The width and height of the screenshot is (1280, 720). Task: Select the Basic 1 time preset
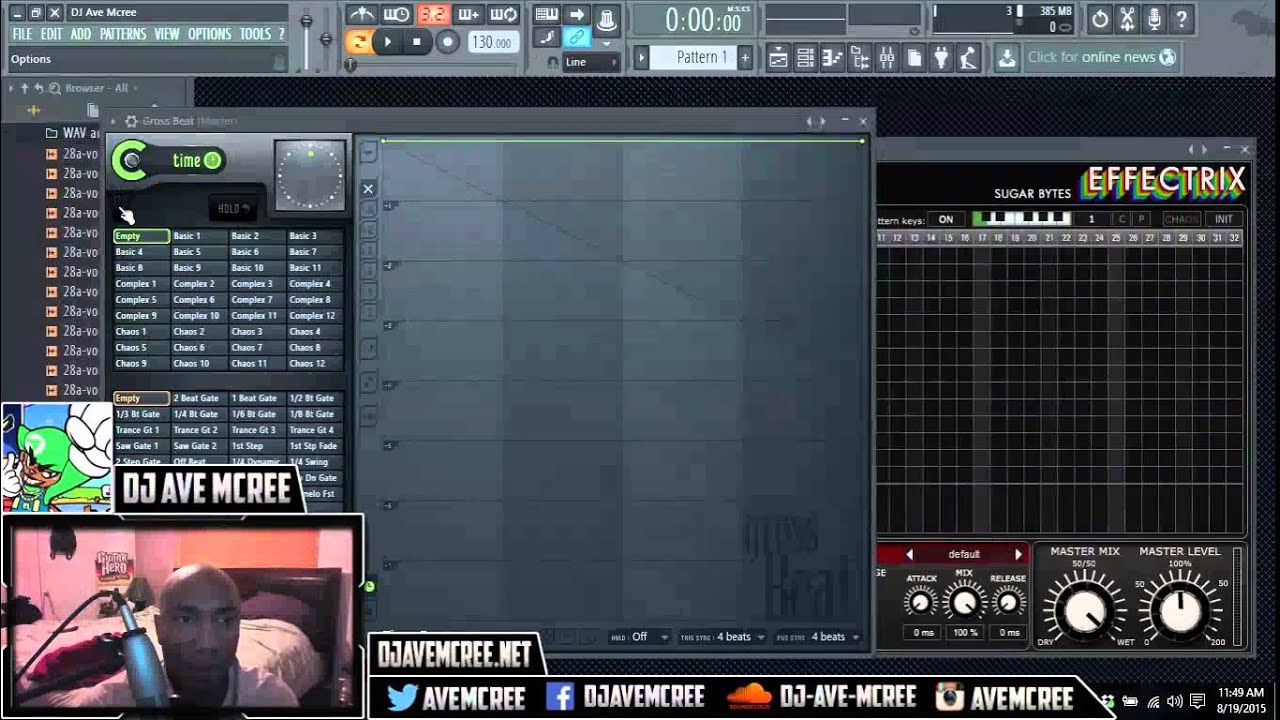199,236
